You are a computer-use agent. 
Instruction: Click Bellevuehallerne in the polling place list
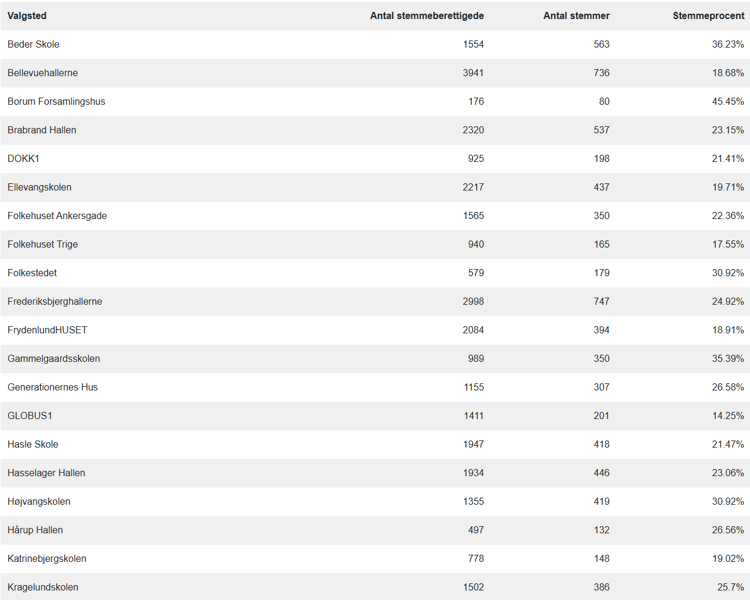pos(42,73)
